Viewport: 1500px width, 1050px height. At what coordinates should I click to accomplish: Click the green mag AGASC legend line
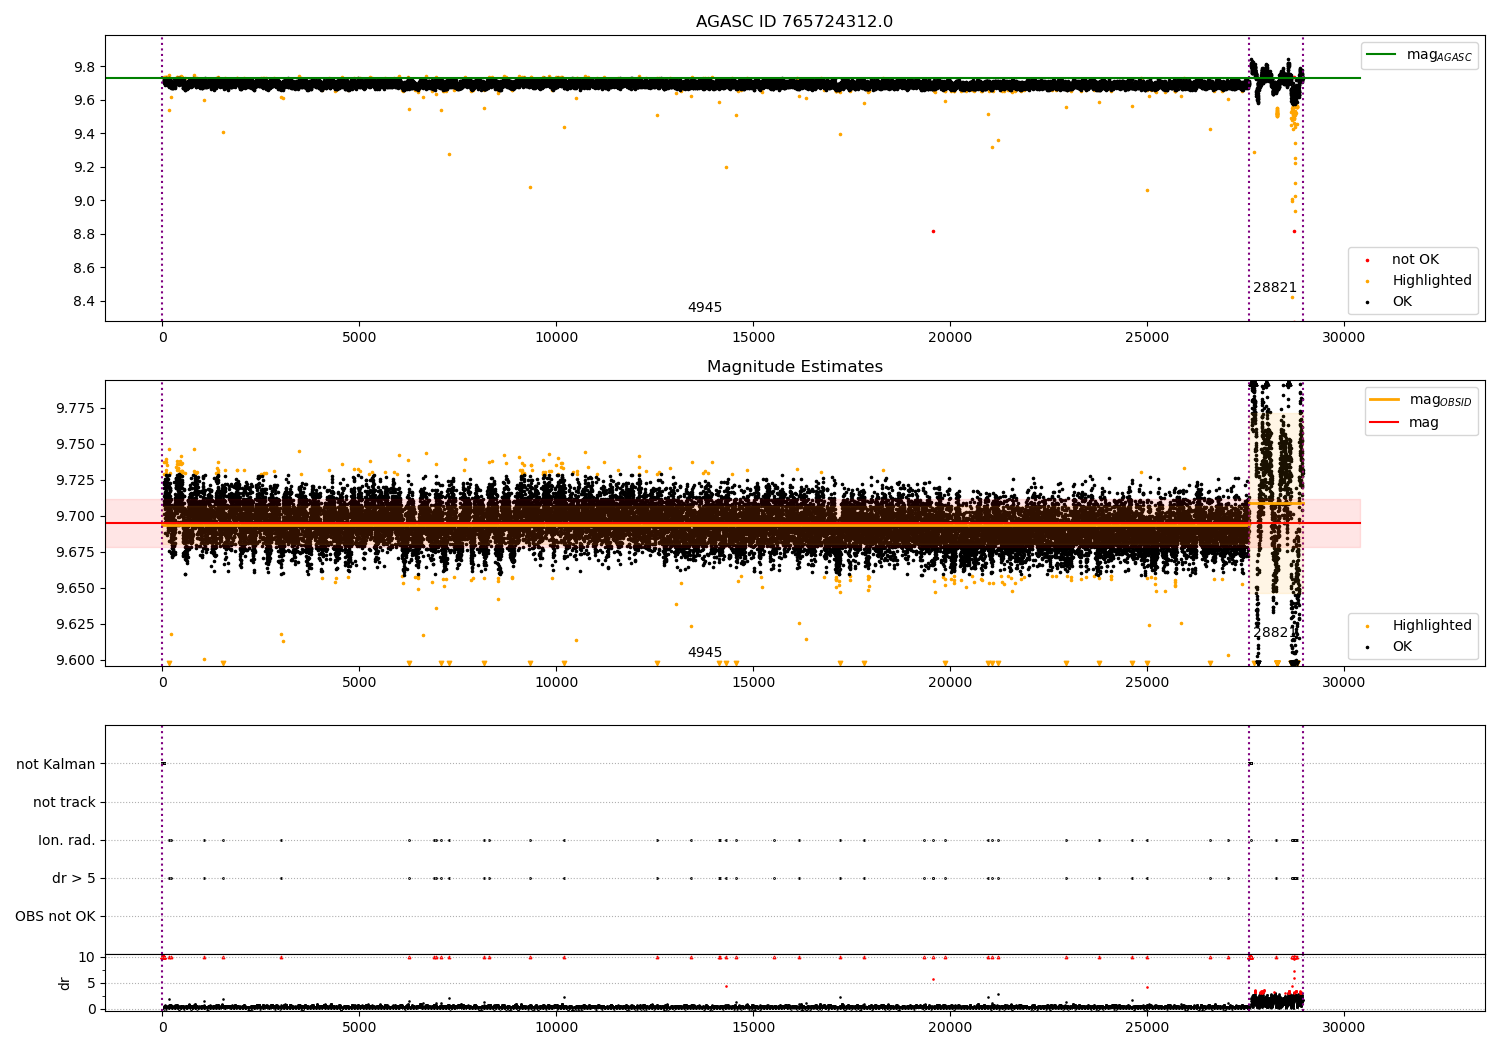1382,55
